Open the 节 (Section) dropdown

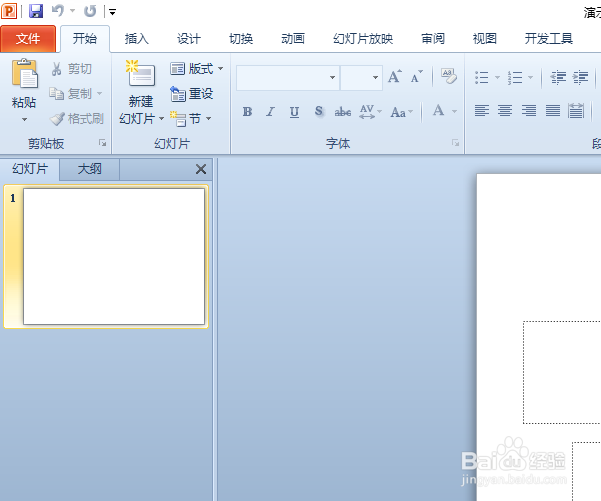click(190, 119)
